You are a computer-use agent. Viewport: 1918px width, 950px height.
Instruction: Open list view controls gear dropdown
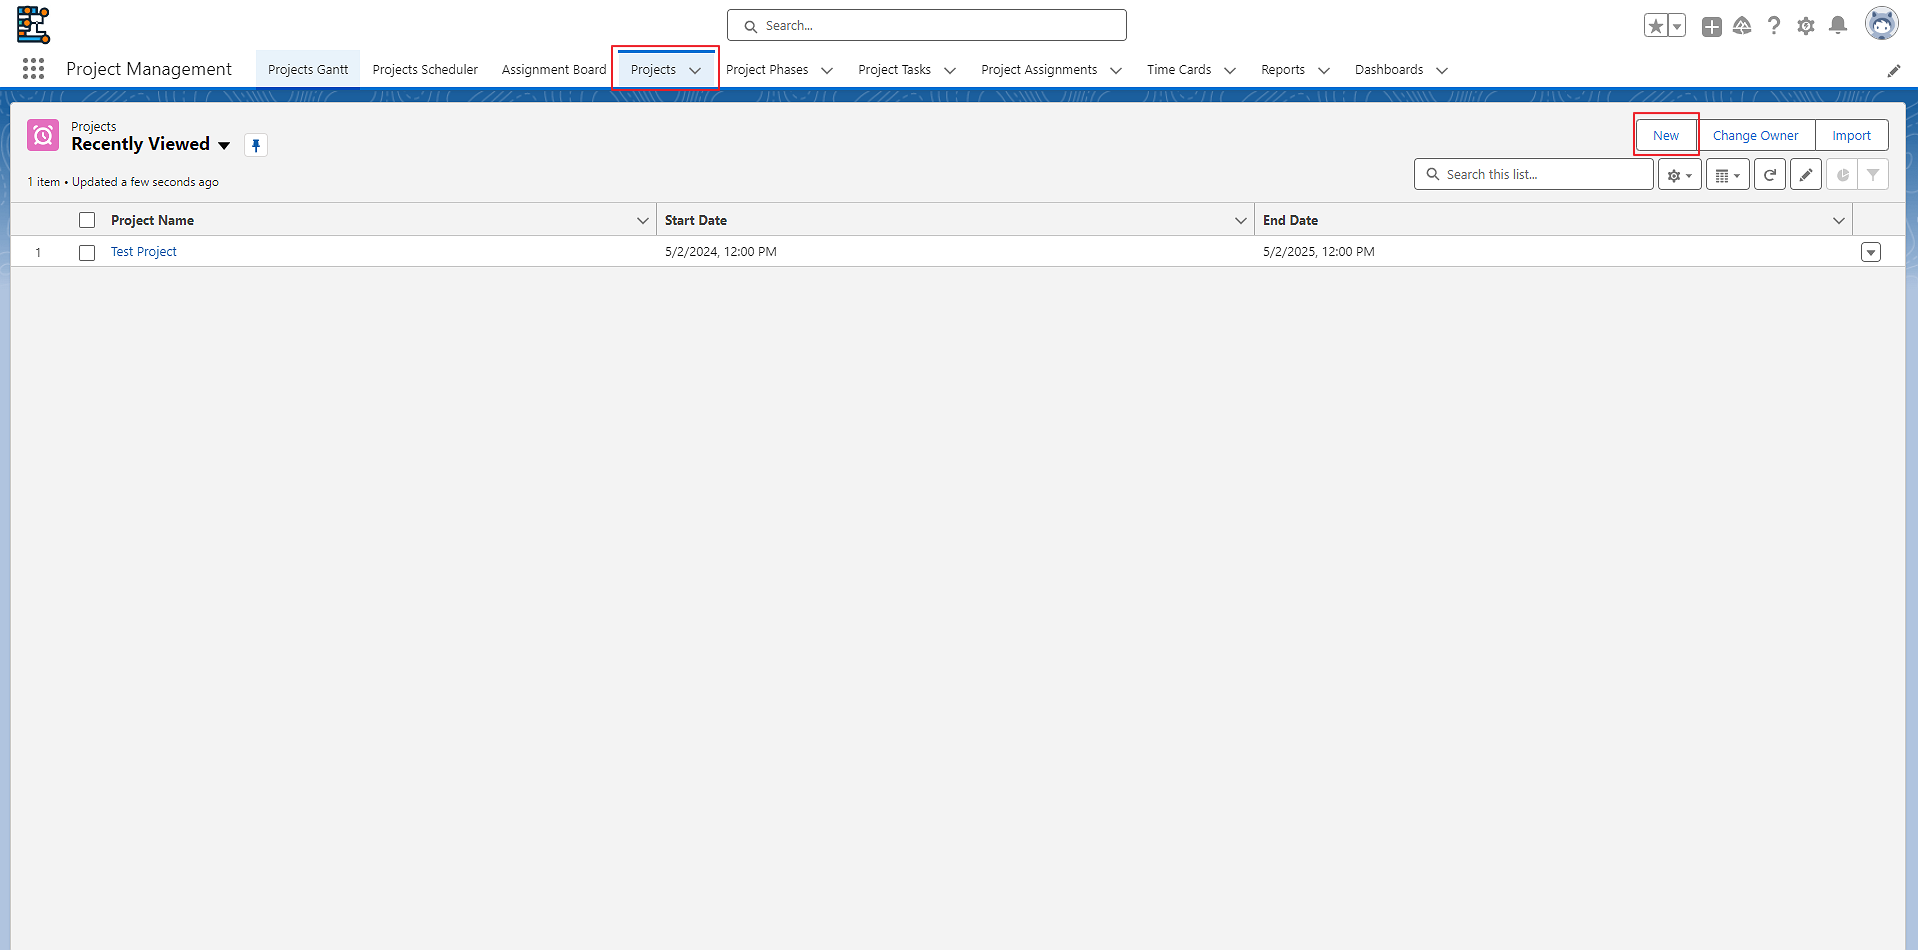coord(1679,175)
